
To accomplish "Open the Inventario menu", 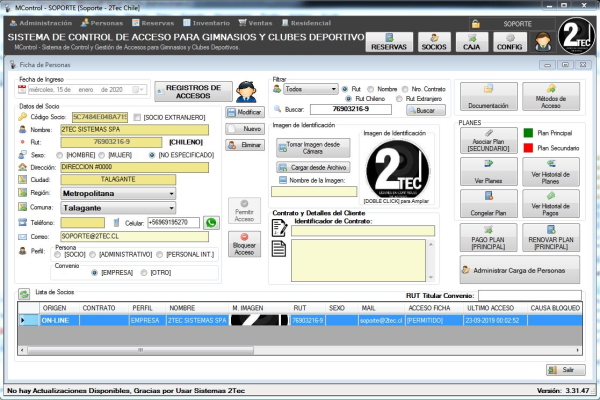I will pyautogui.click(x=206, y=23).
